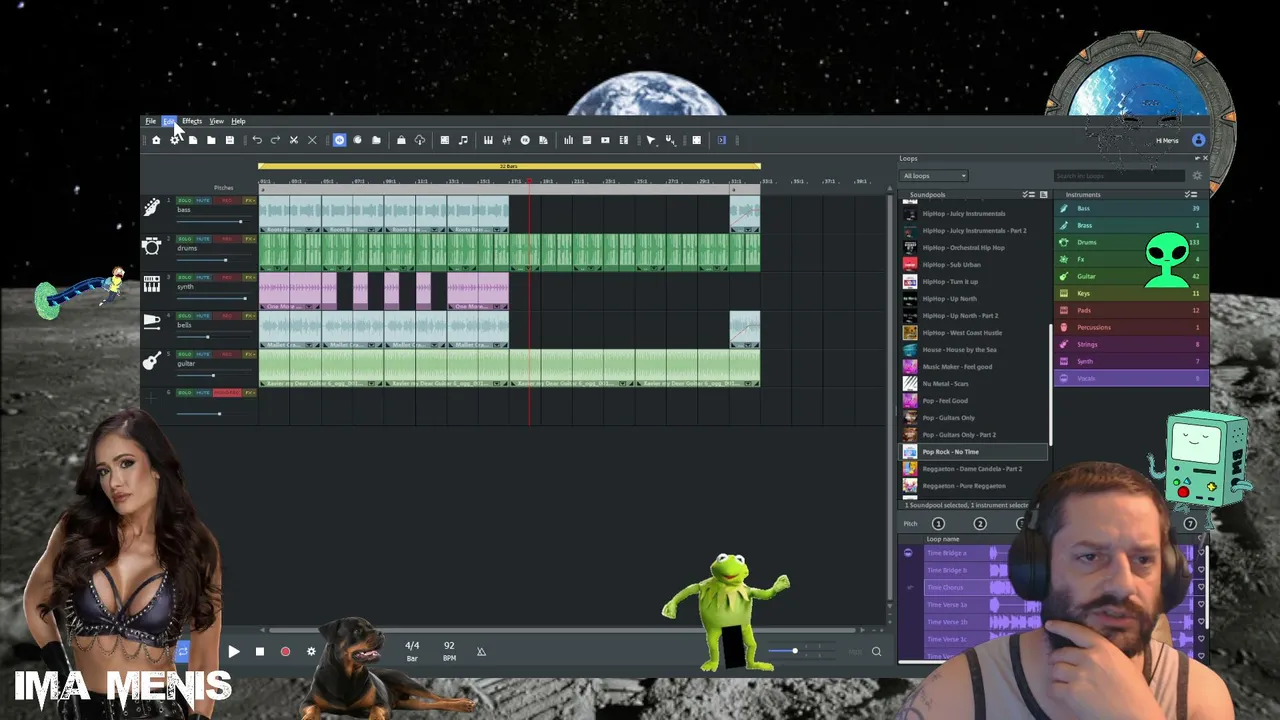Solo the synth track
This screenshot has width=1280, height=720.
pos(185,277)
